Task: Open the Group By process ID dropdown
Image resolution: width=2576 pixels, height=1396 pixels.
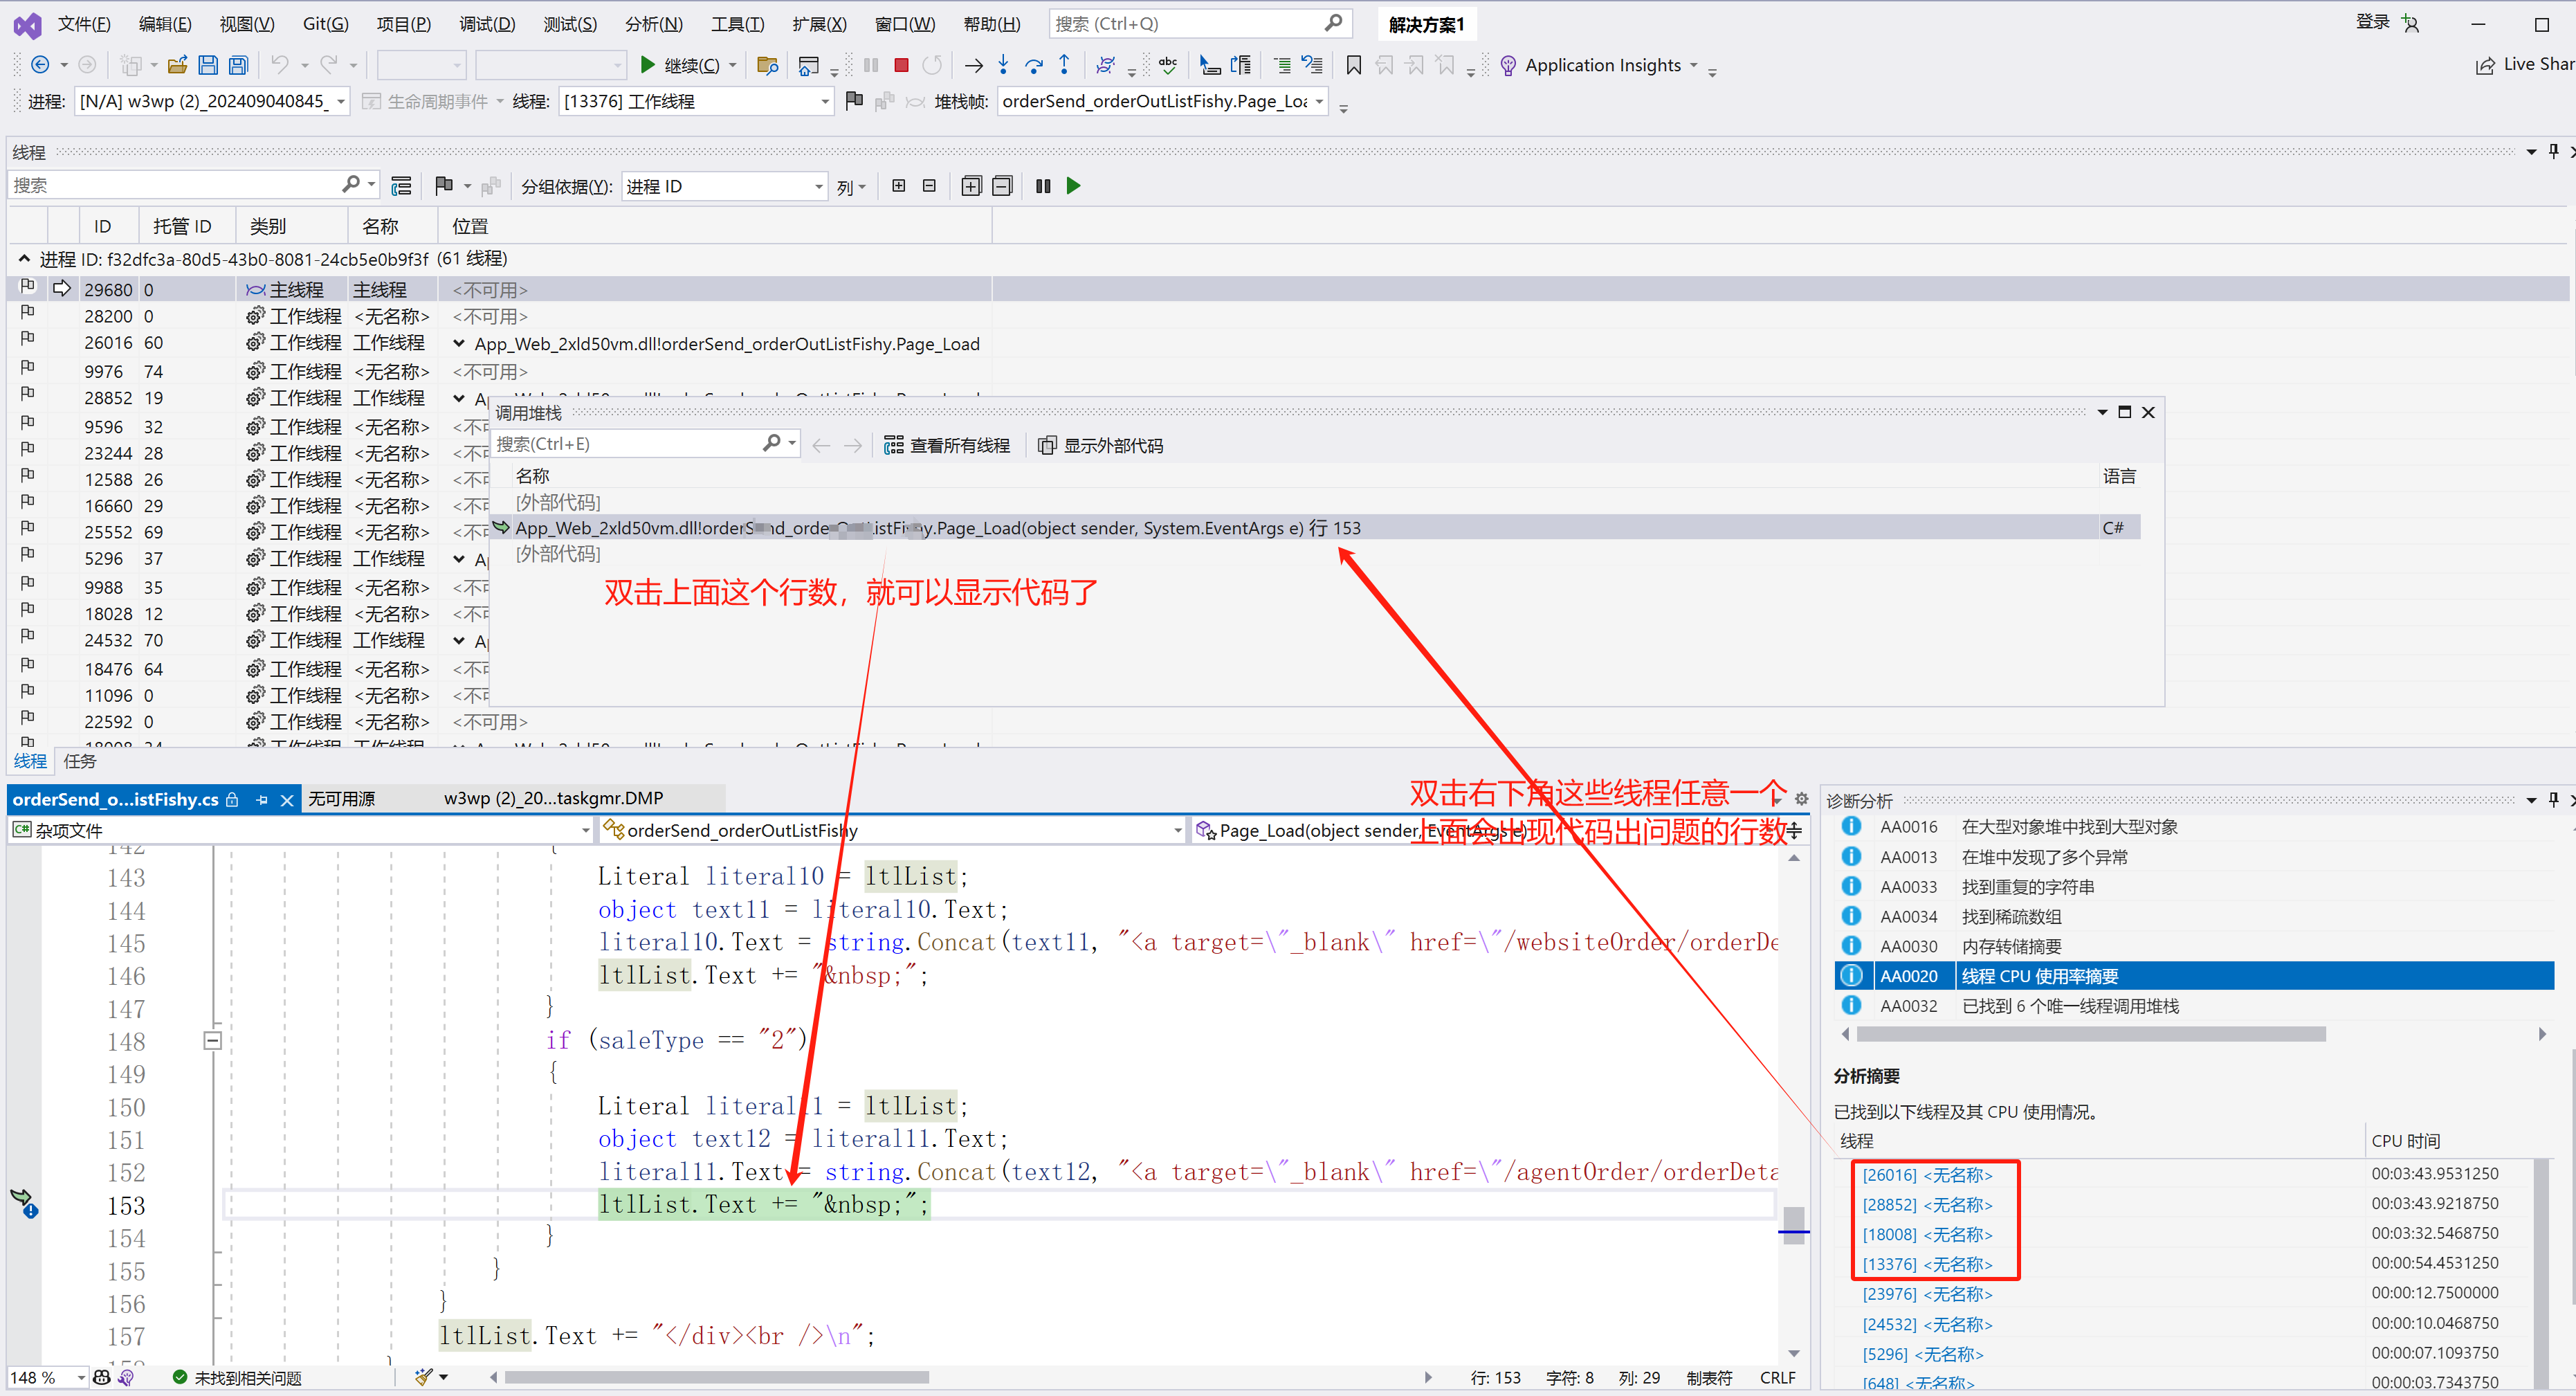Action: point(819,187)
